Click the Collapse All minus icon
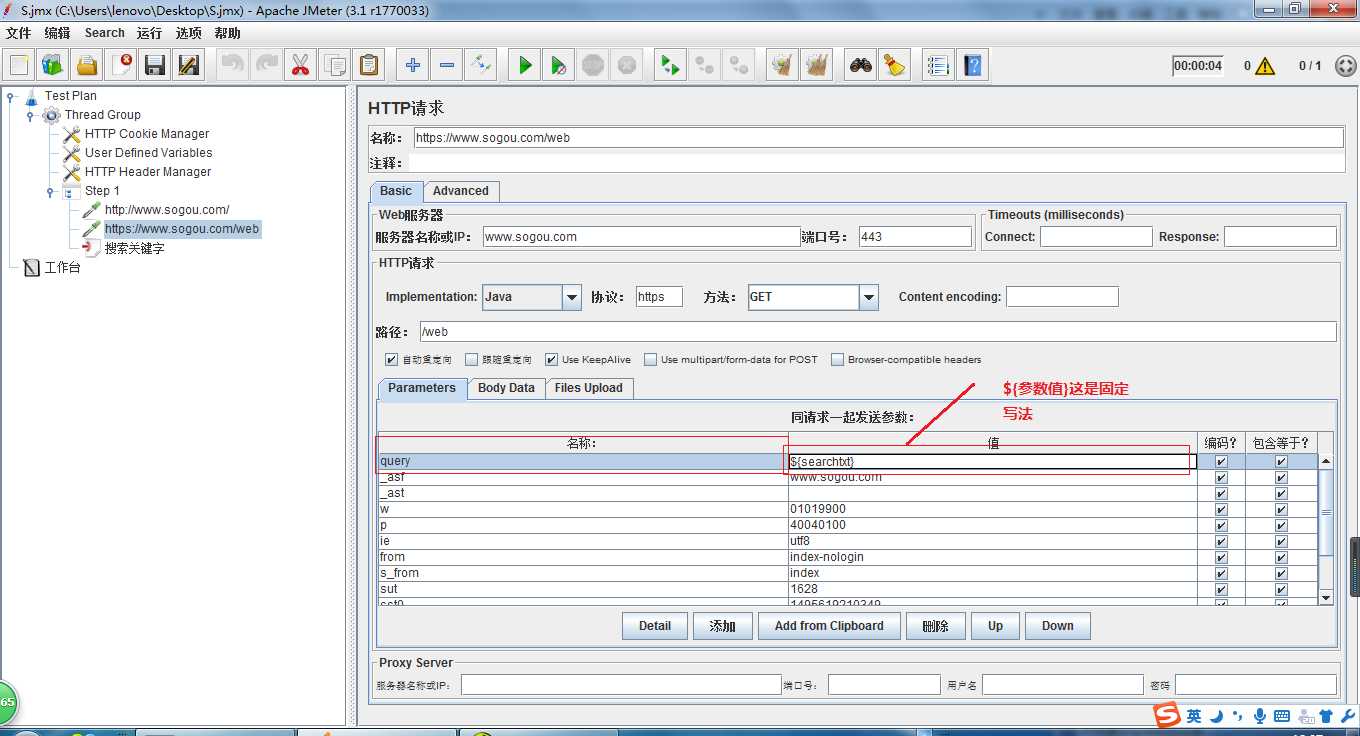This screenshot has height=736, width=1360. click(x=447, y=65)
